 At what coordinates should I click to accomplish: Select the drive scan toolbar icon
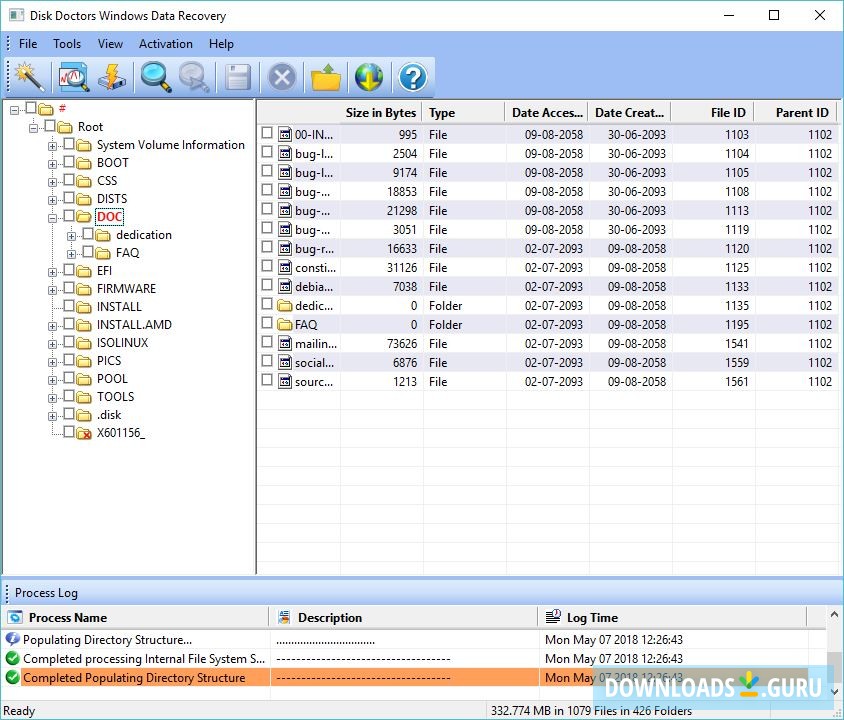70,77
